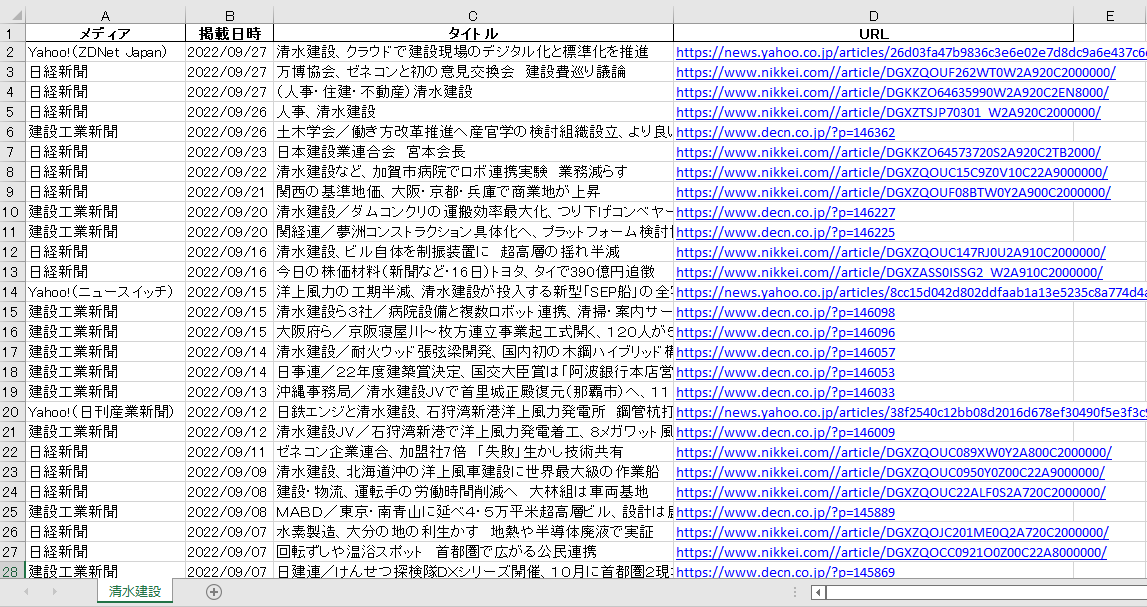Select row 28 header
The height and width of the screenshot is (607, 1147).
12,571
